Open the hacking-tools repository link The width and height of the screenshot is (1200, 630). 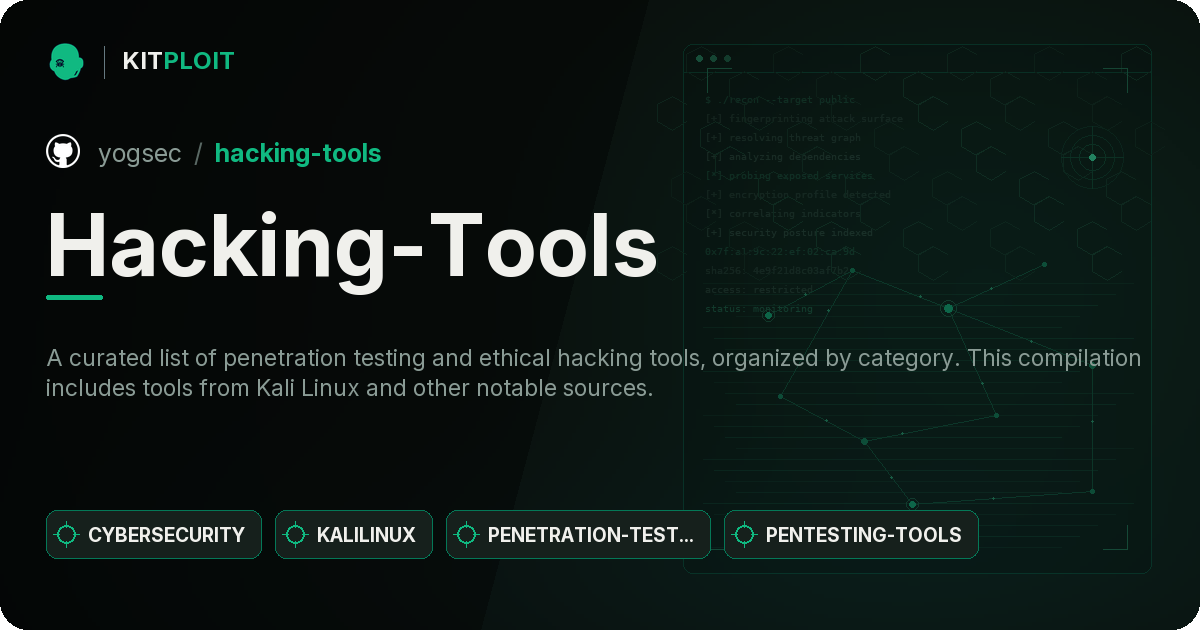tap(298, 153)
